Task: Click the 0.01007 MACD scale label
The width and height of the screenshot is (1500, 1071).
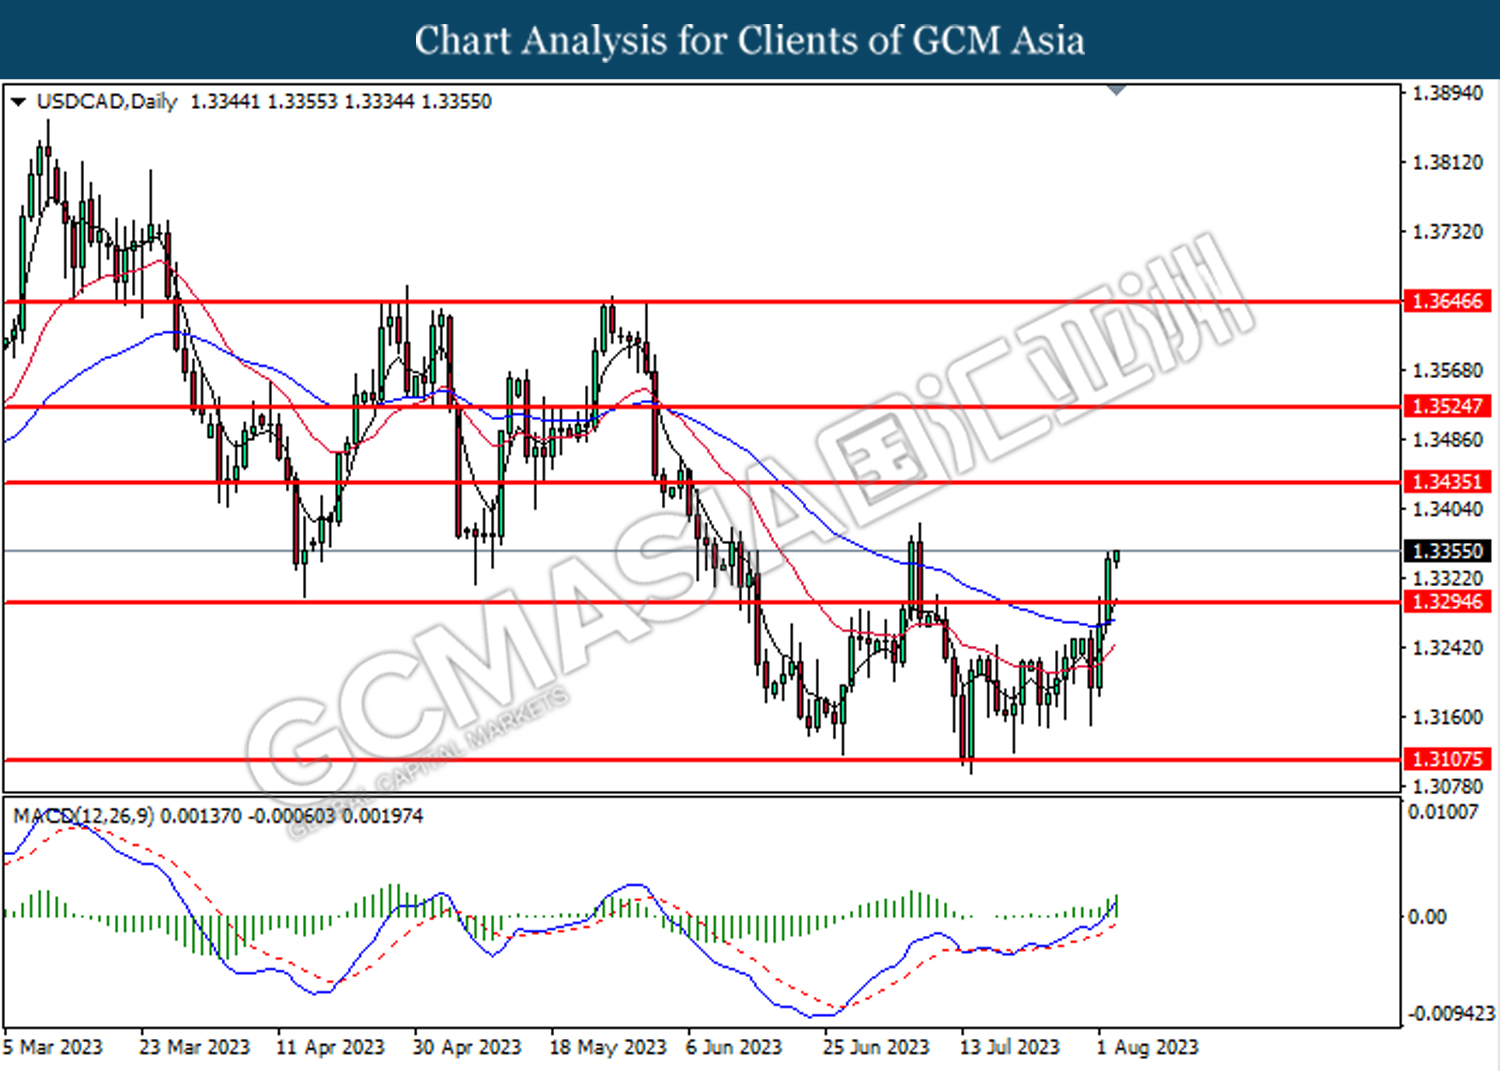Action: click(1443, 812)
